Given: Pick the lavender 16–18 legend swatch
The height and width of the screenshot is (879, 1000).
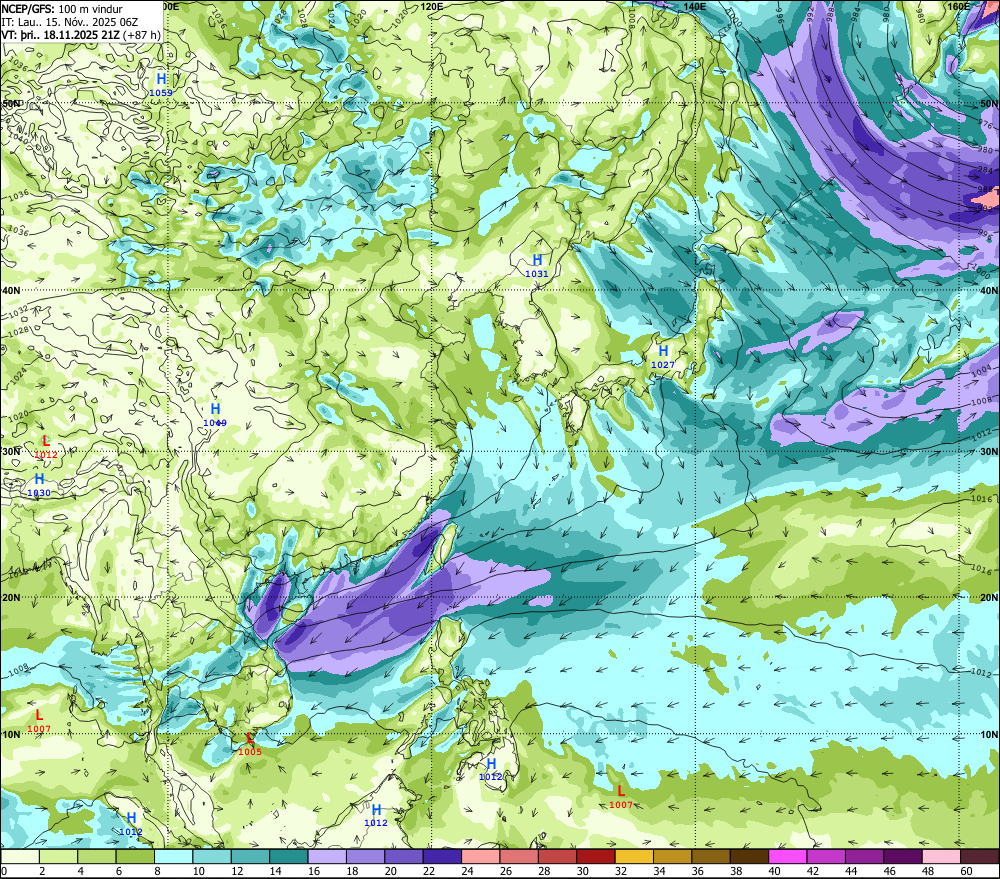Looking at the screenshot, I should 327,856.
